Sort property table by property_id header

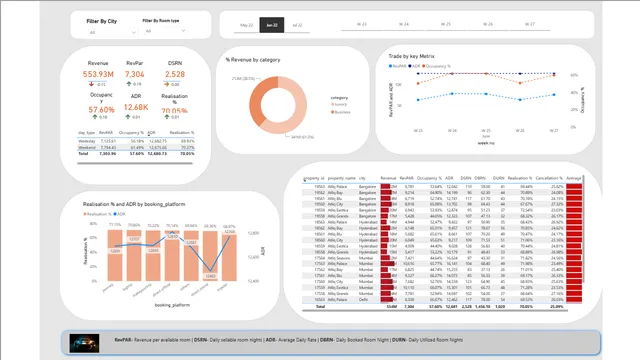314,178
